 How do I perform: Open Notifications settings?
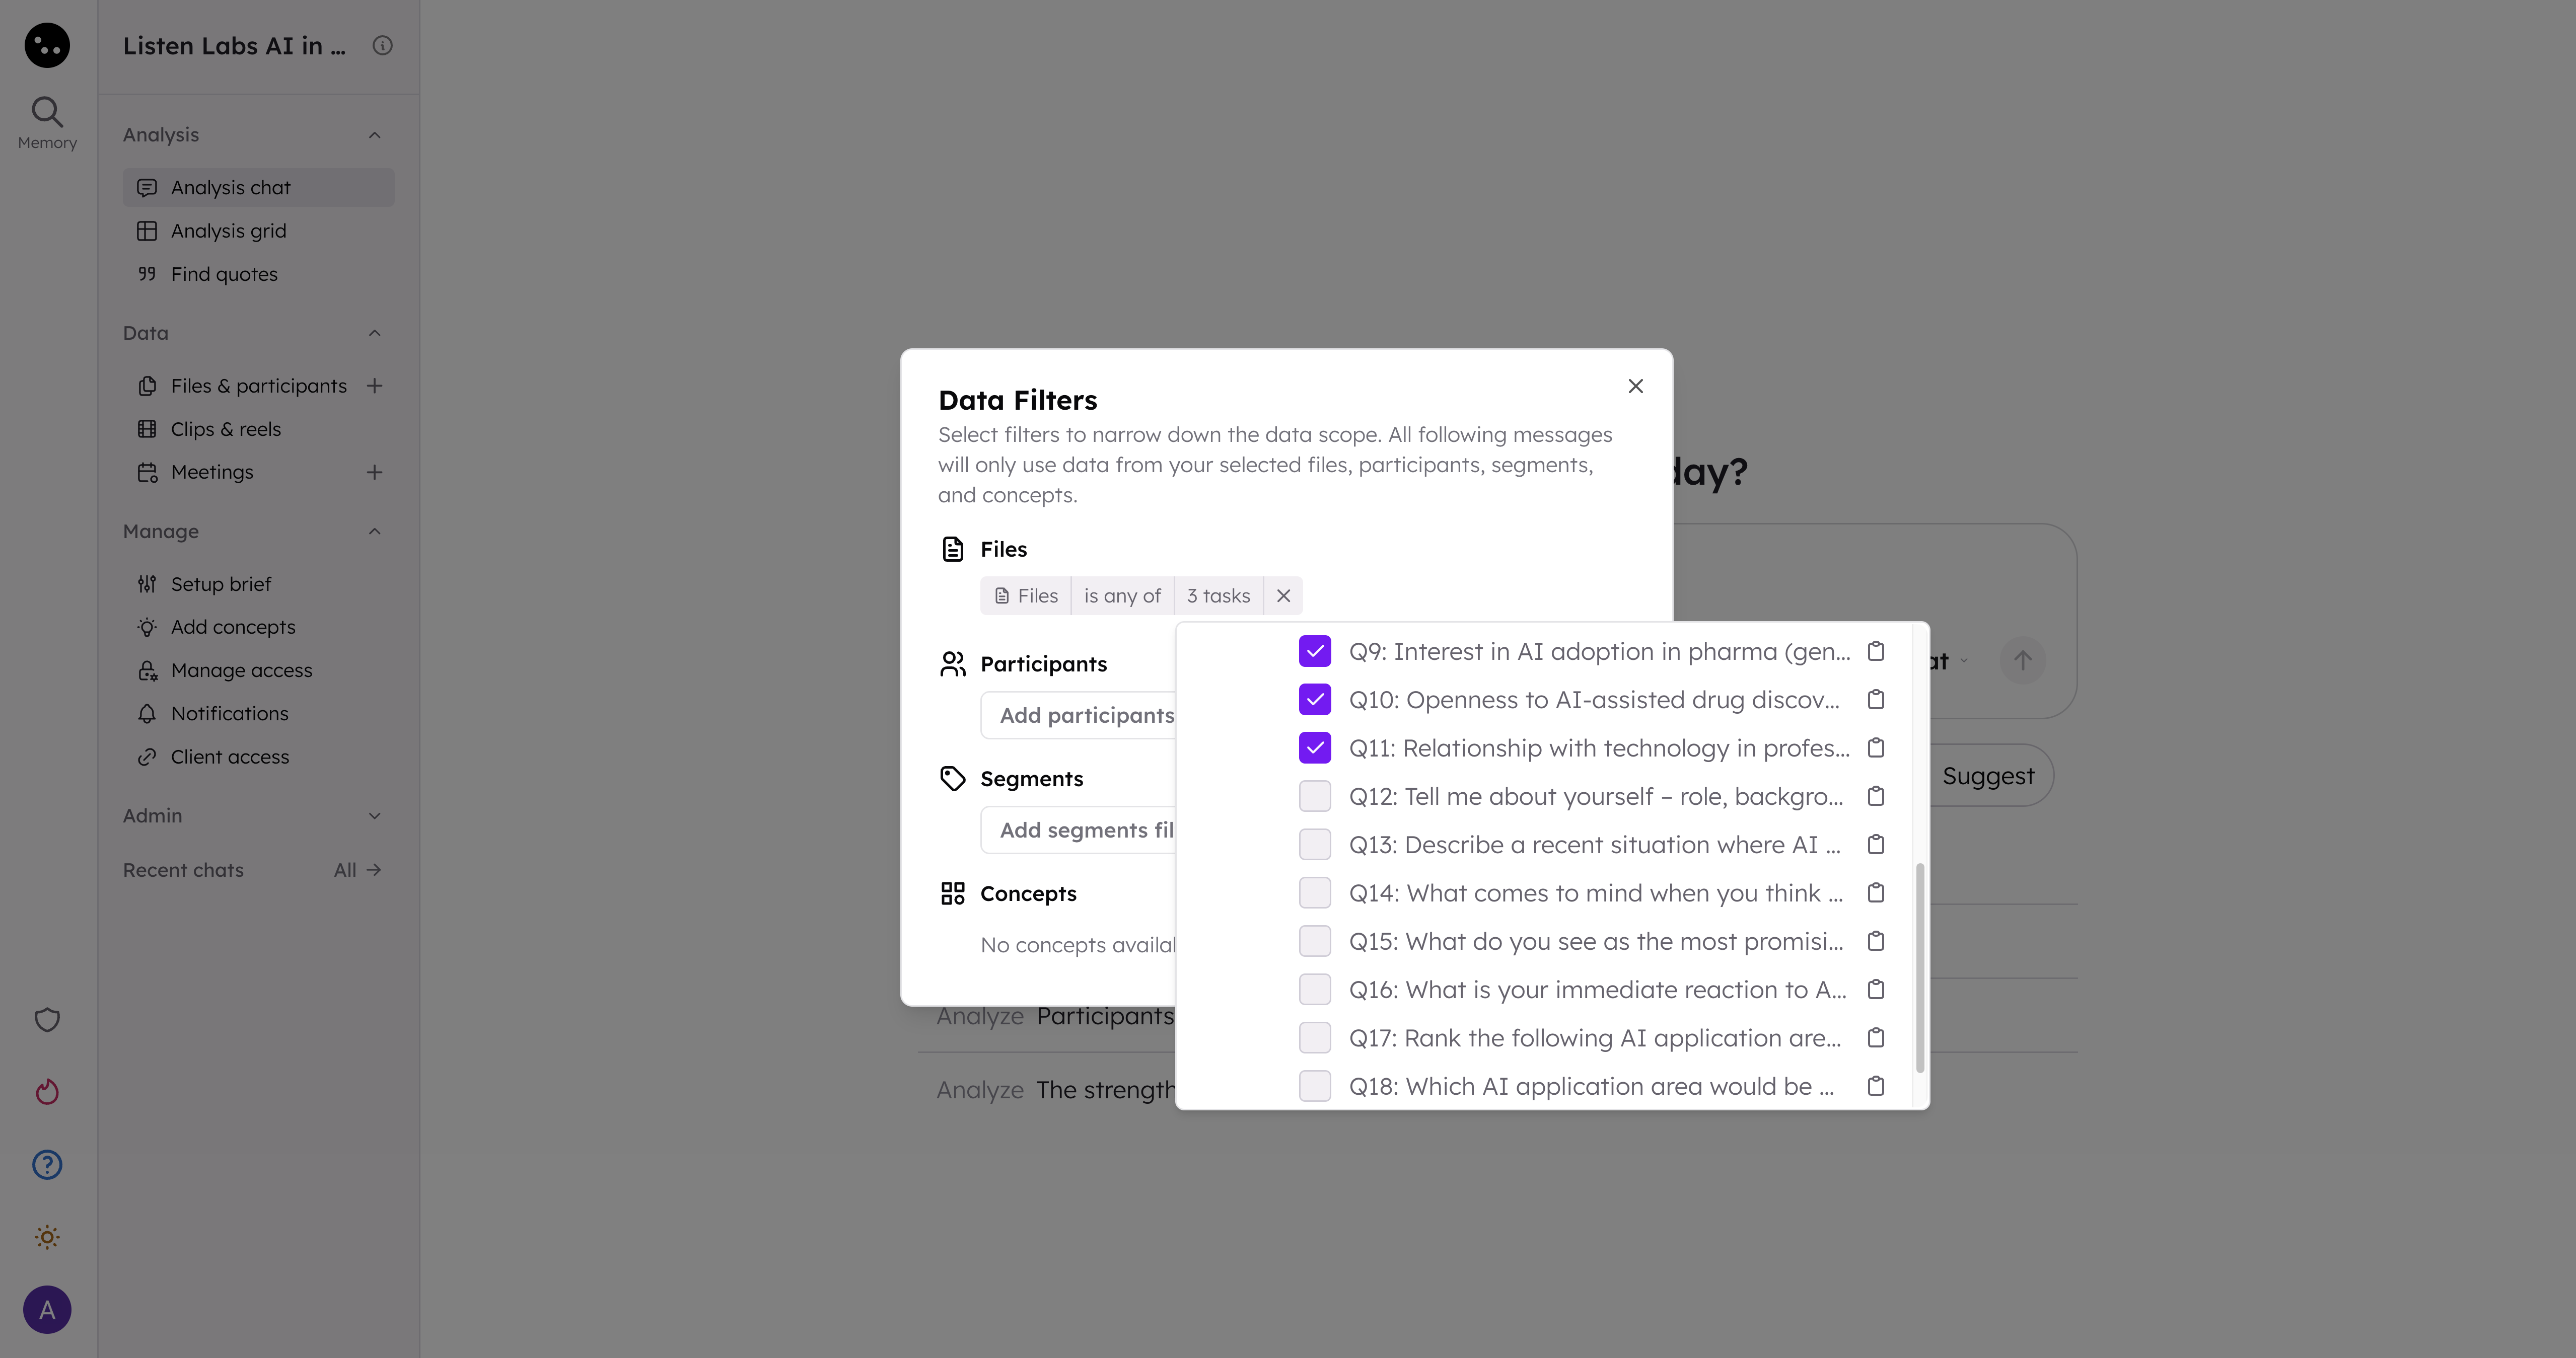tap(259, 713)
